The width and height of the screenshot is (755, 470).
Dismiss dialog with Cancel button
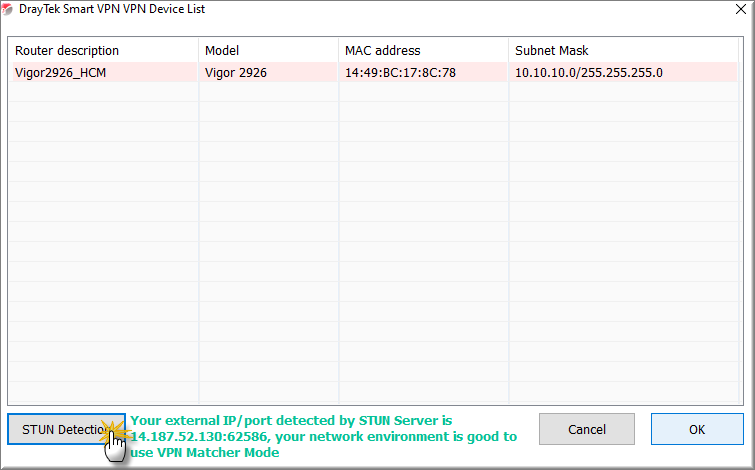(x=586, y=429)
